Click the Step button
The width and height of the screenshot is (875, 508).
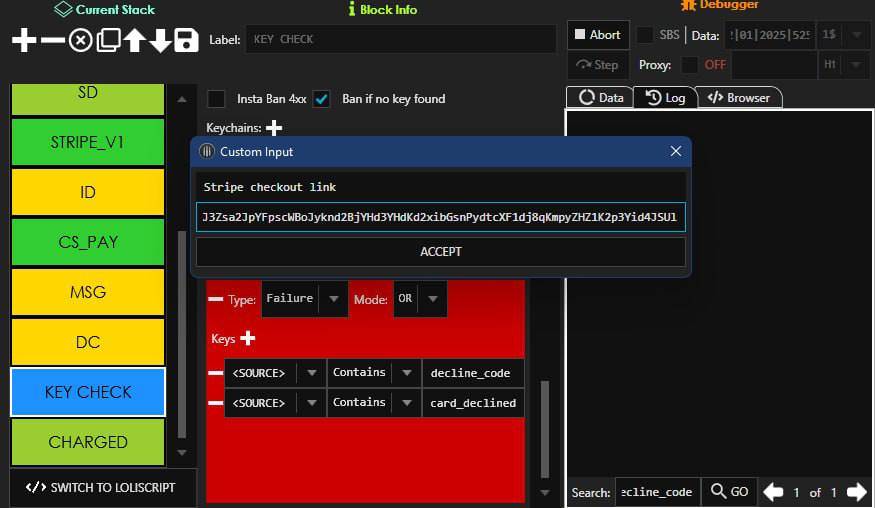click(x=598, y=65)
